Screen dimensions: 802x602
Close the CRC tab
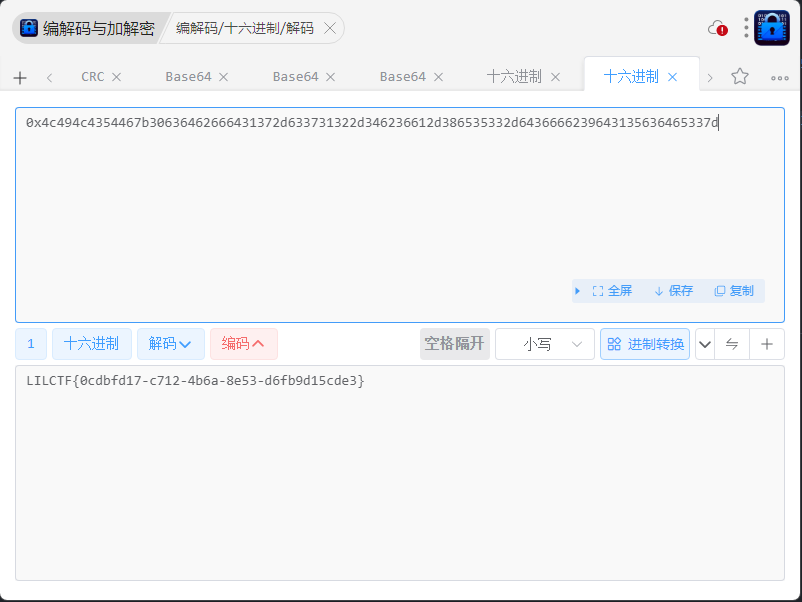[117, 77]
